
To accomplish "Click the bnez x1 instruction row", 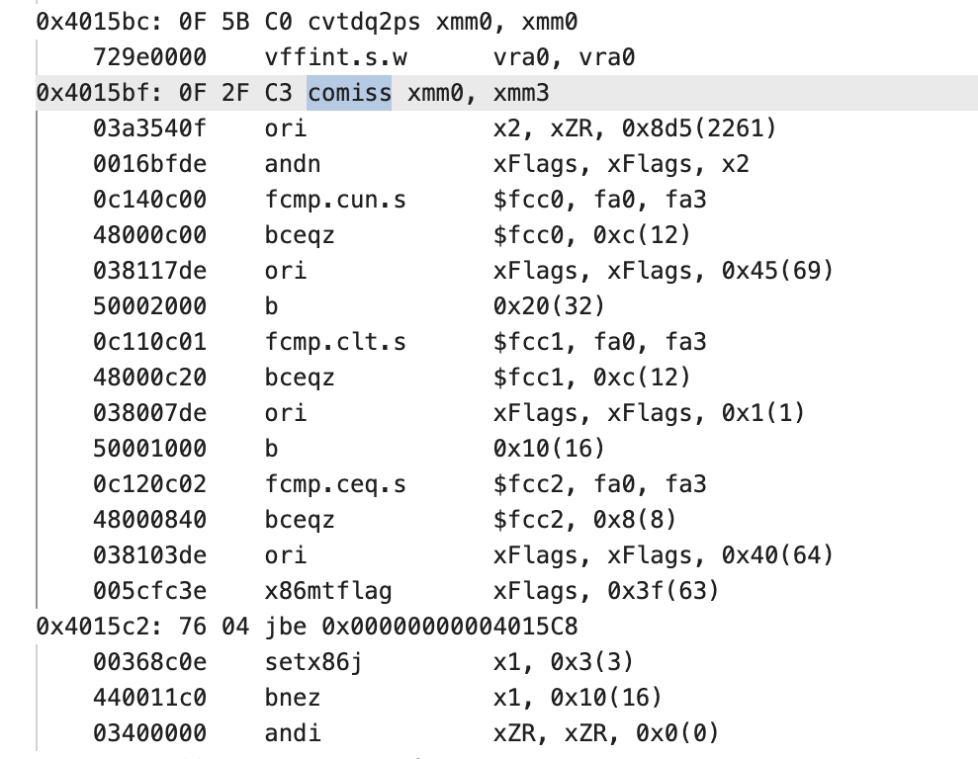I will (x=377, y=697).
